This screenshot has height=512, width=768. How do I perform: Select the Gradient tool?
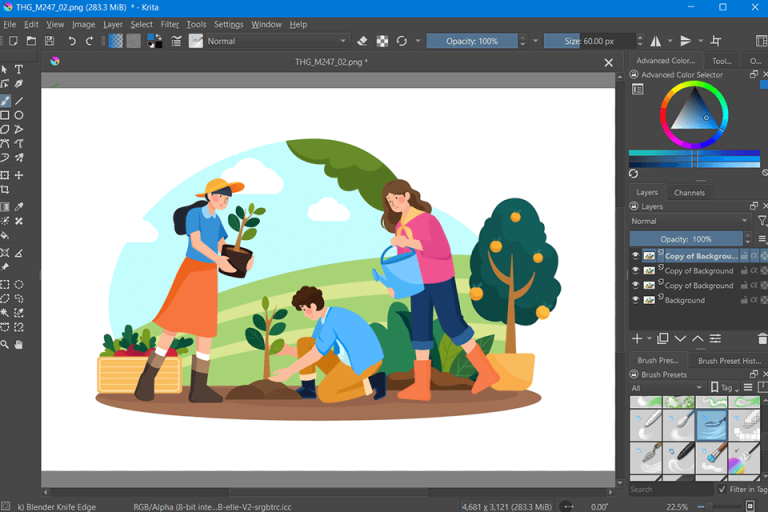click(5, 207)
